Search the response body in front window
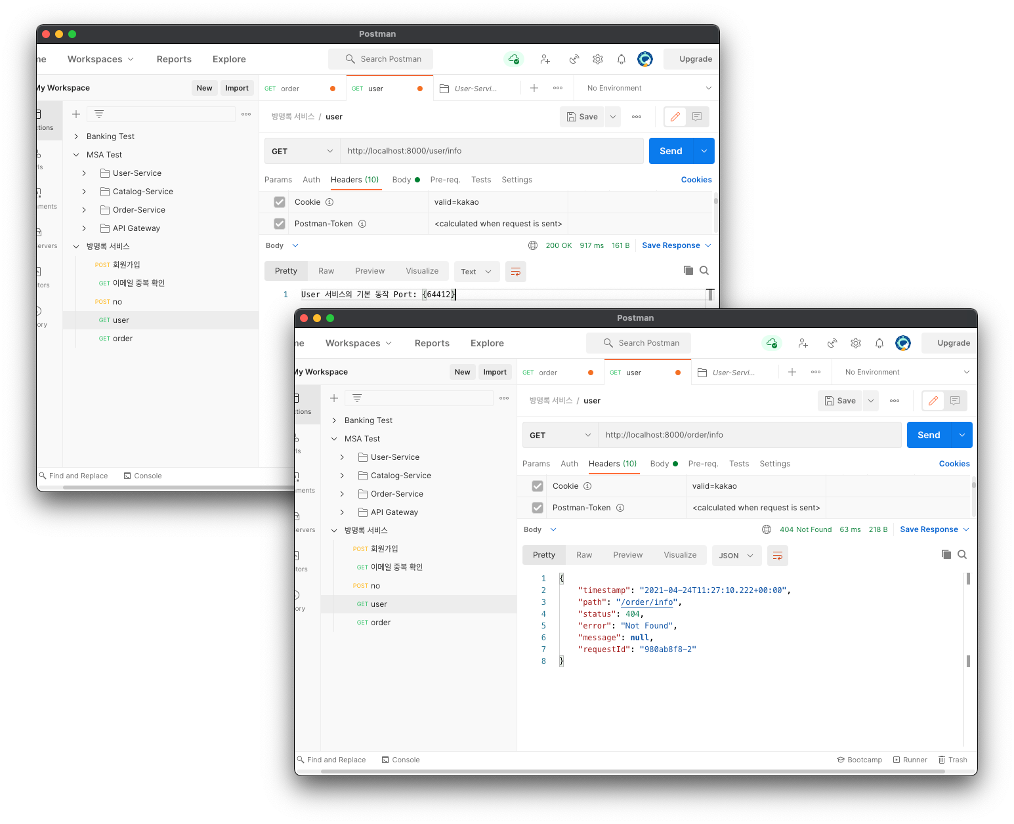1014x824 pixels. coord(962,554)
